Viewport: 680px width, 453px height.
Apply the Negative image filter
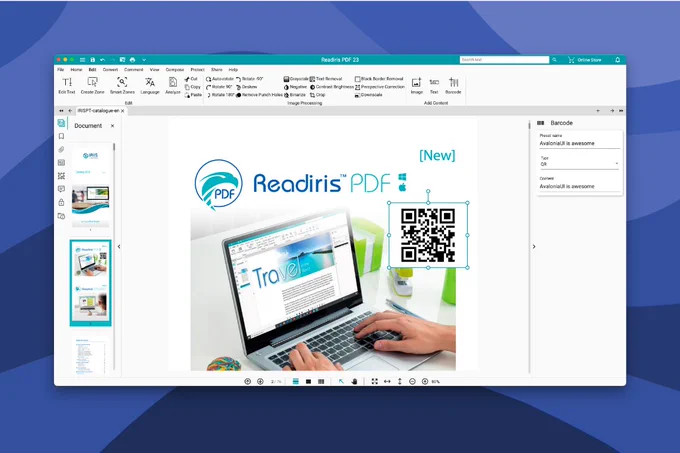(295, 87)
